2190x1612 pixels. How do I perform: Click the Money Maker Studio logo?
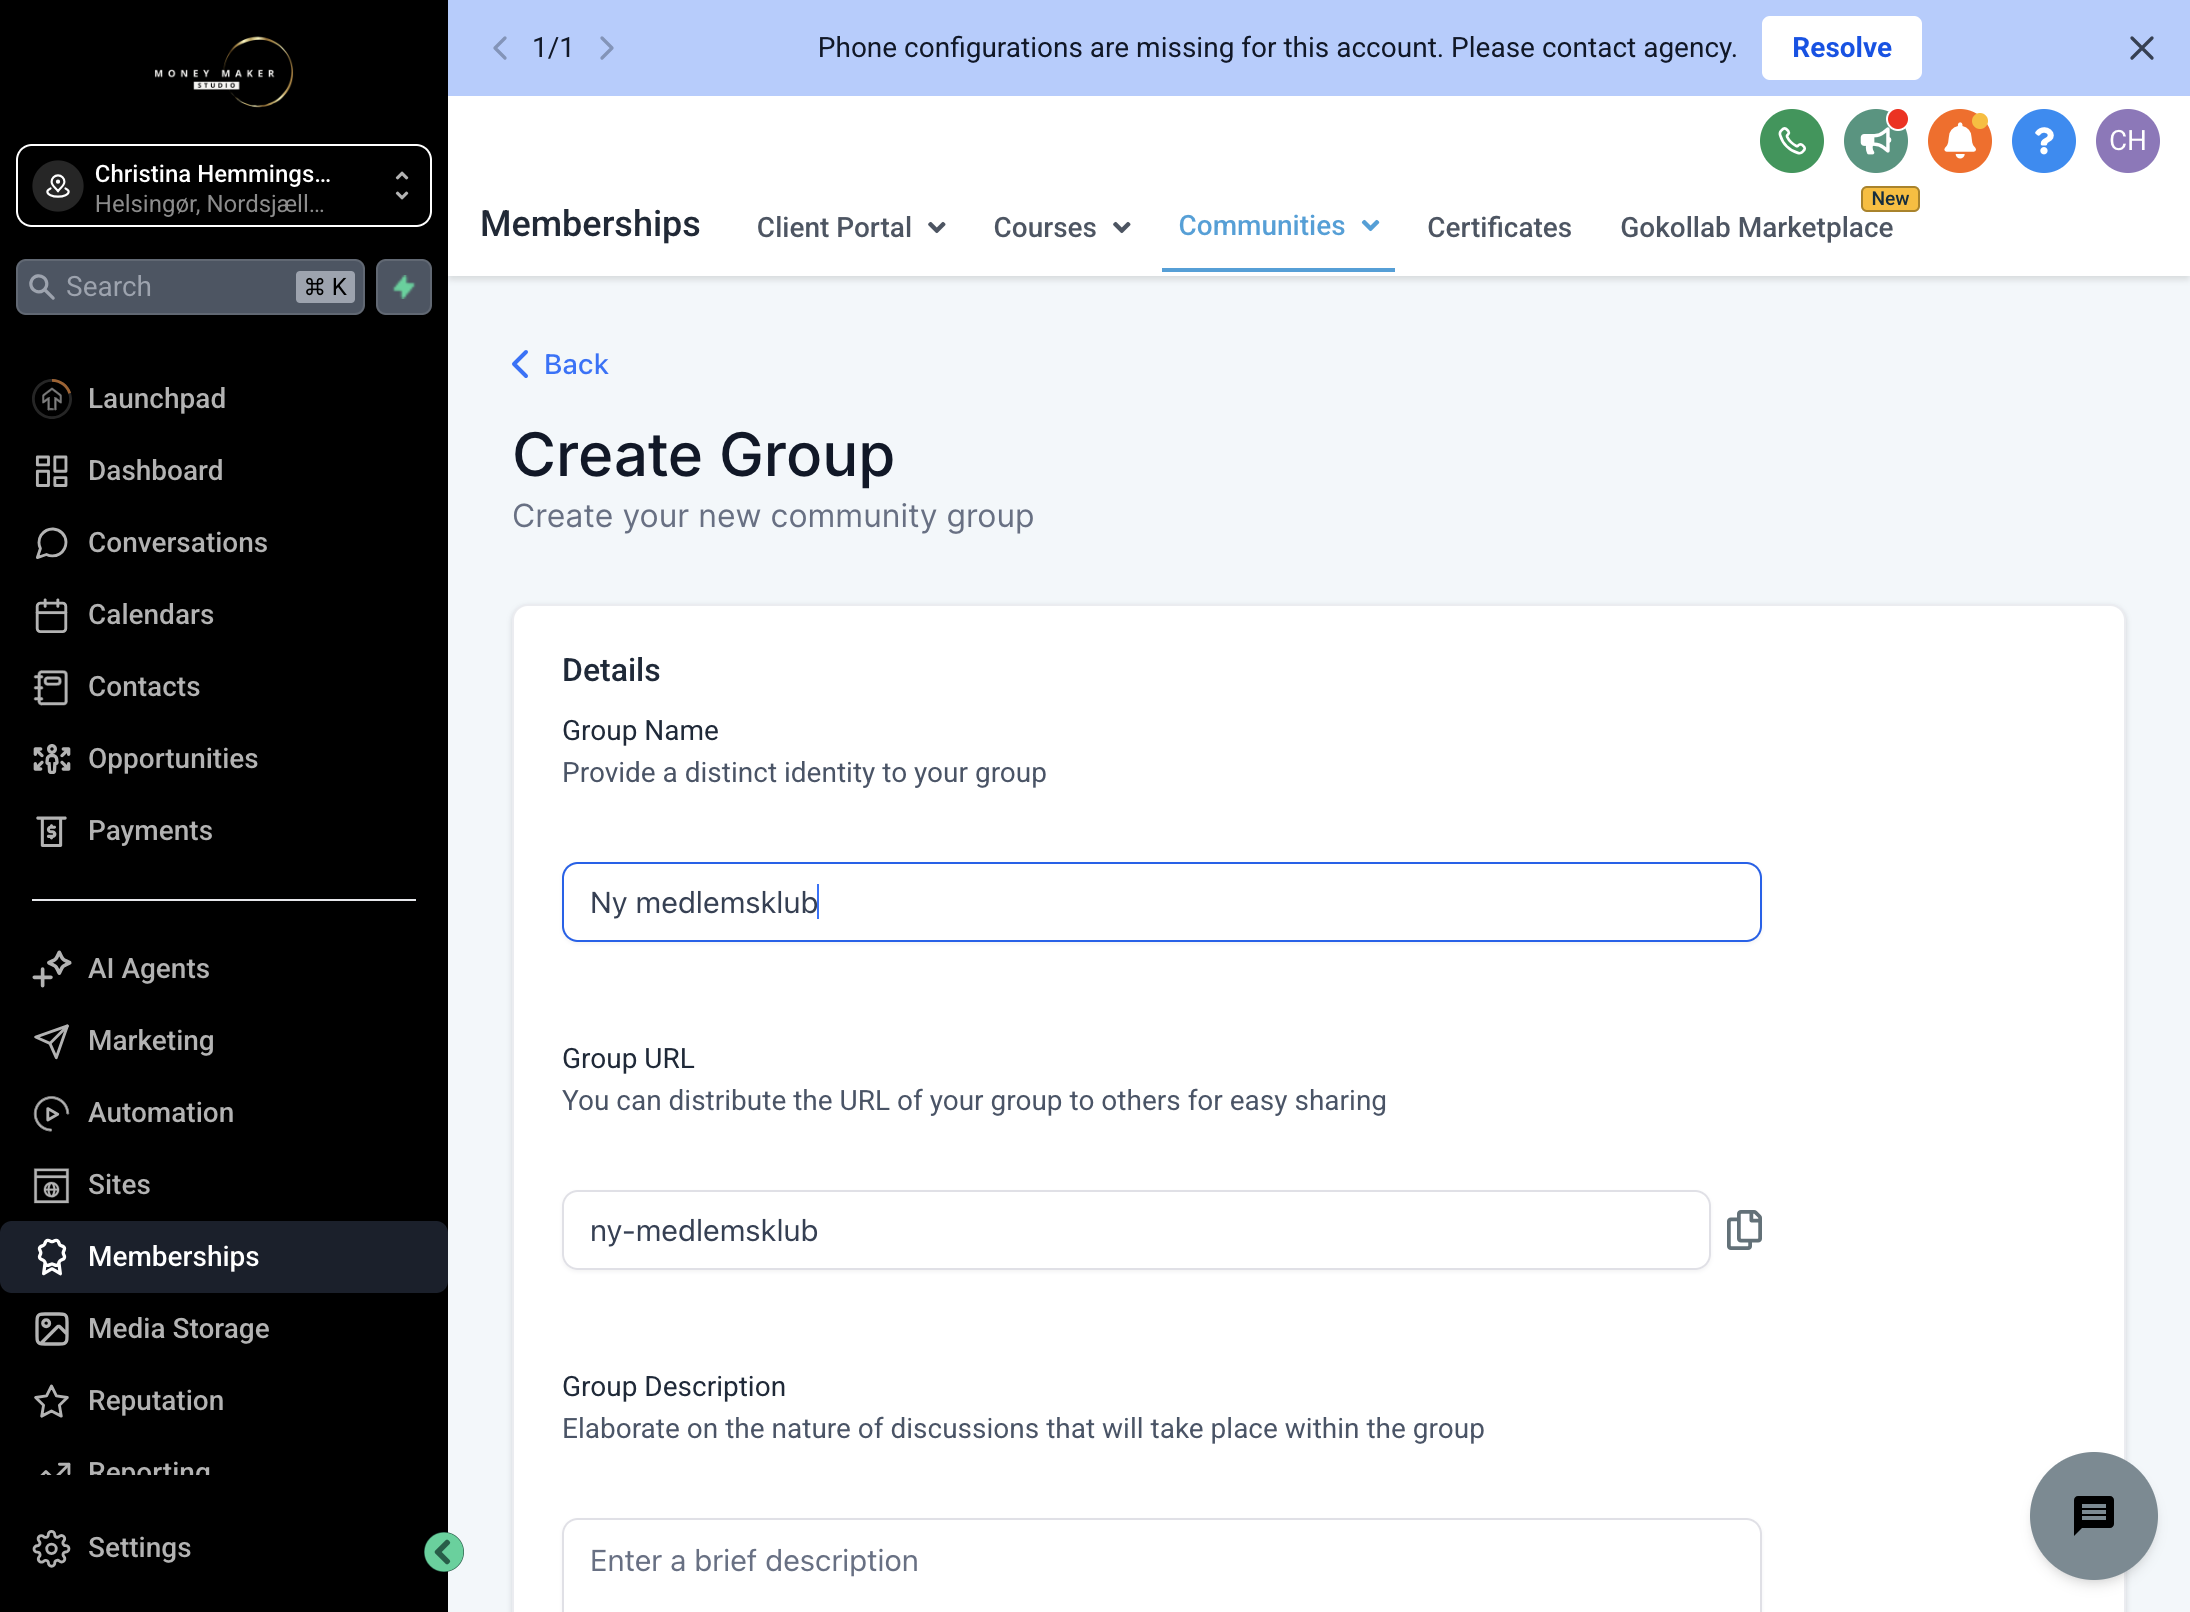click(x=224, y=72)
